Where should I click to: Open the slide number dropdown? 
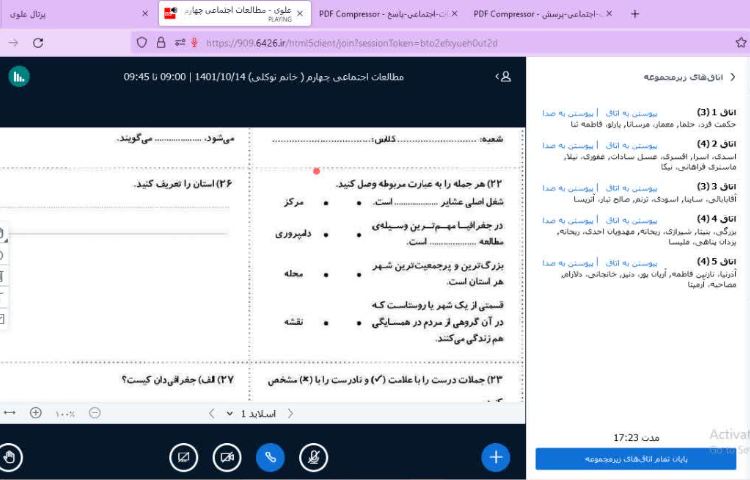click(x=252, y=414)
